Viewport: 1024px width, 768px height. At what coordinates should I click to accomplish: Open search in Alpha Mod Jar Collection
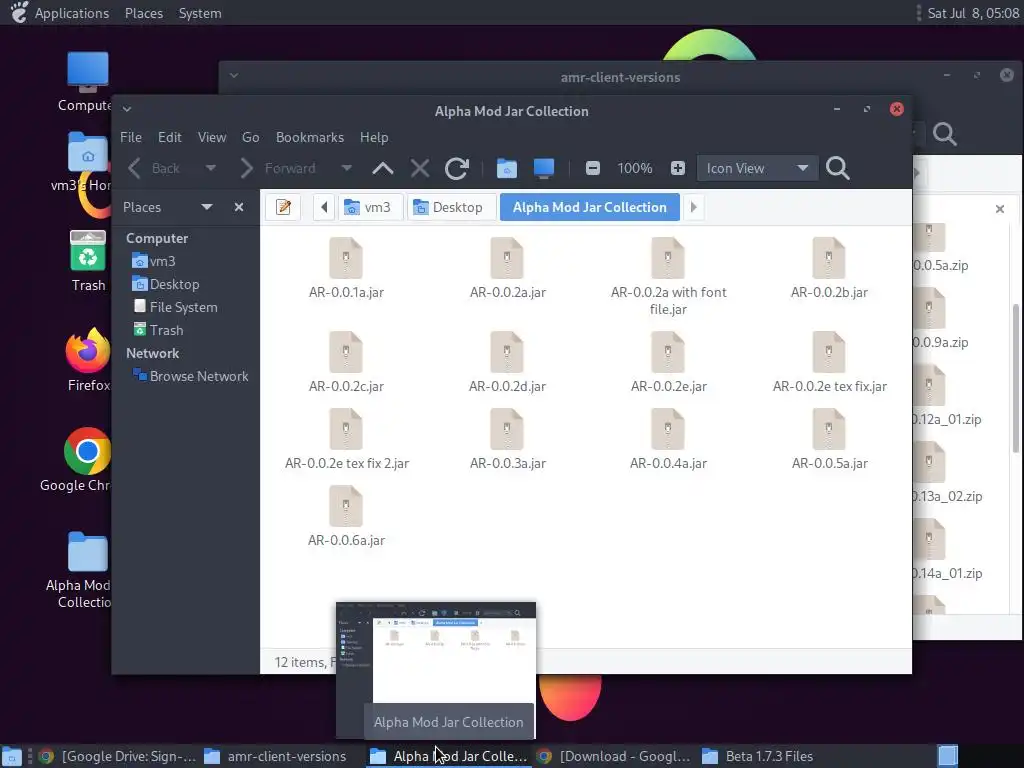click(837, 168)
